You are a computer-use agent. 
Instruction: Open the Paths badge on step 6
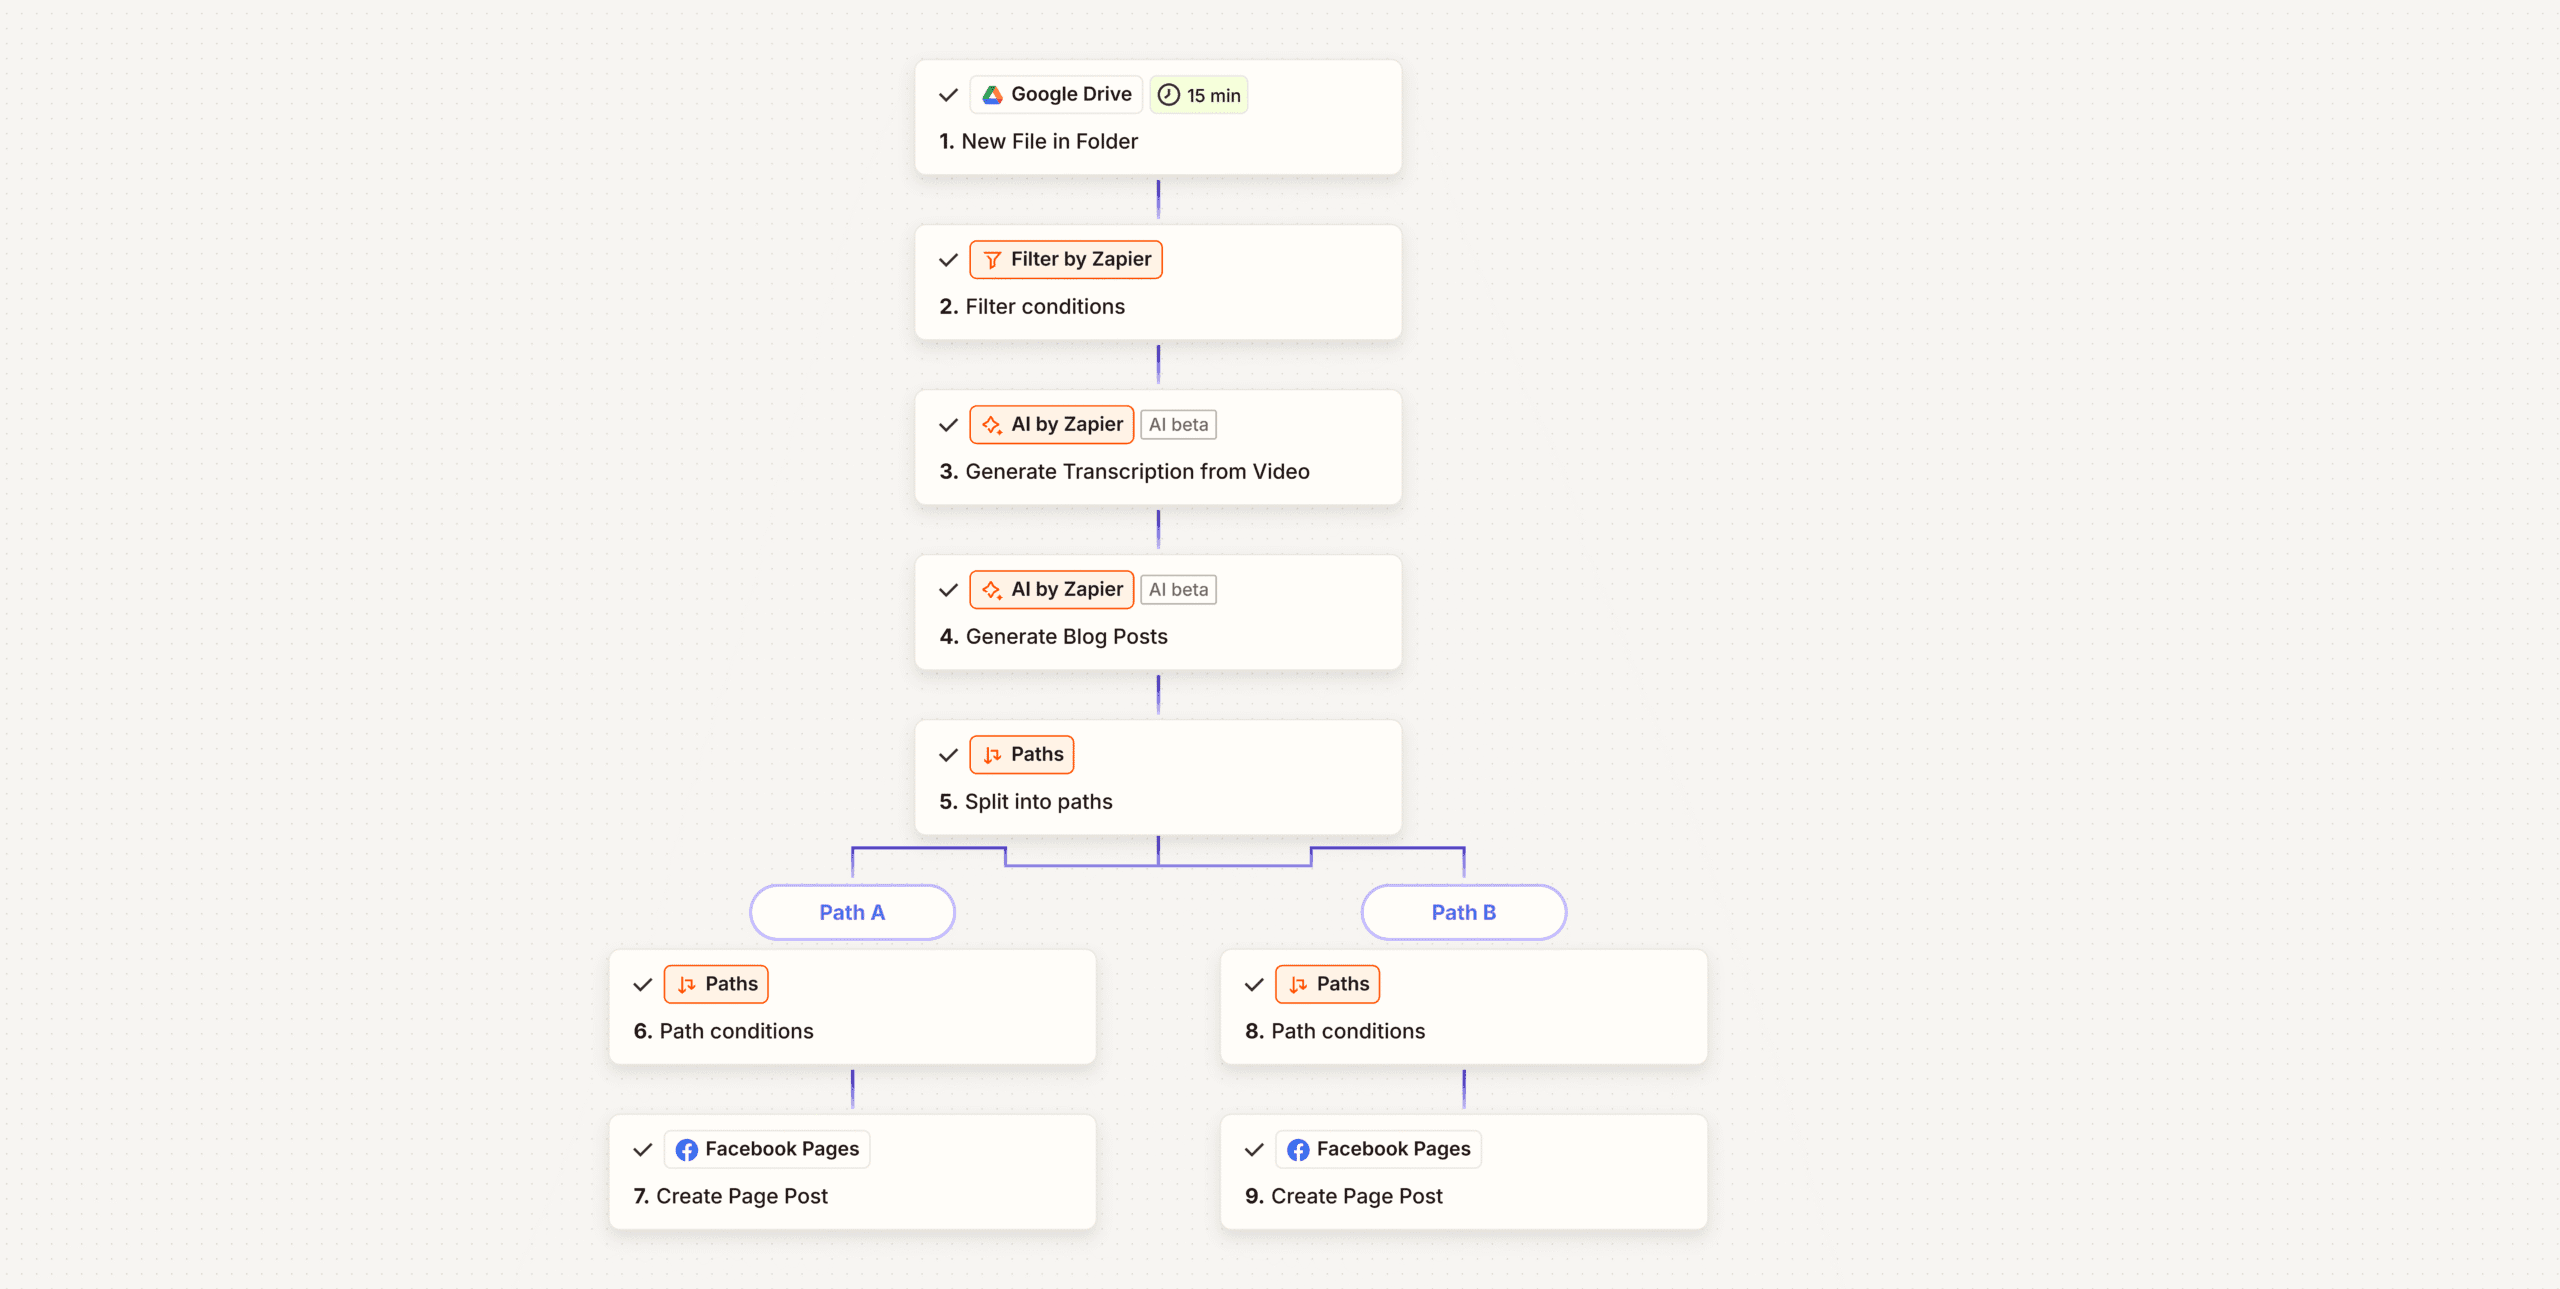(x=716, y=983)
